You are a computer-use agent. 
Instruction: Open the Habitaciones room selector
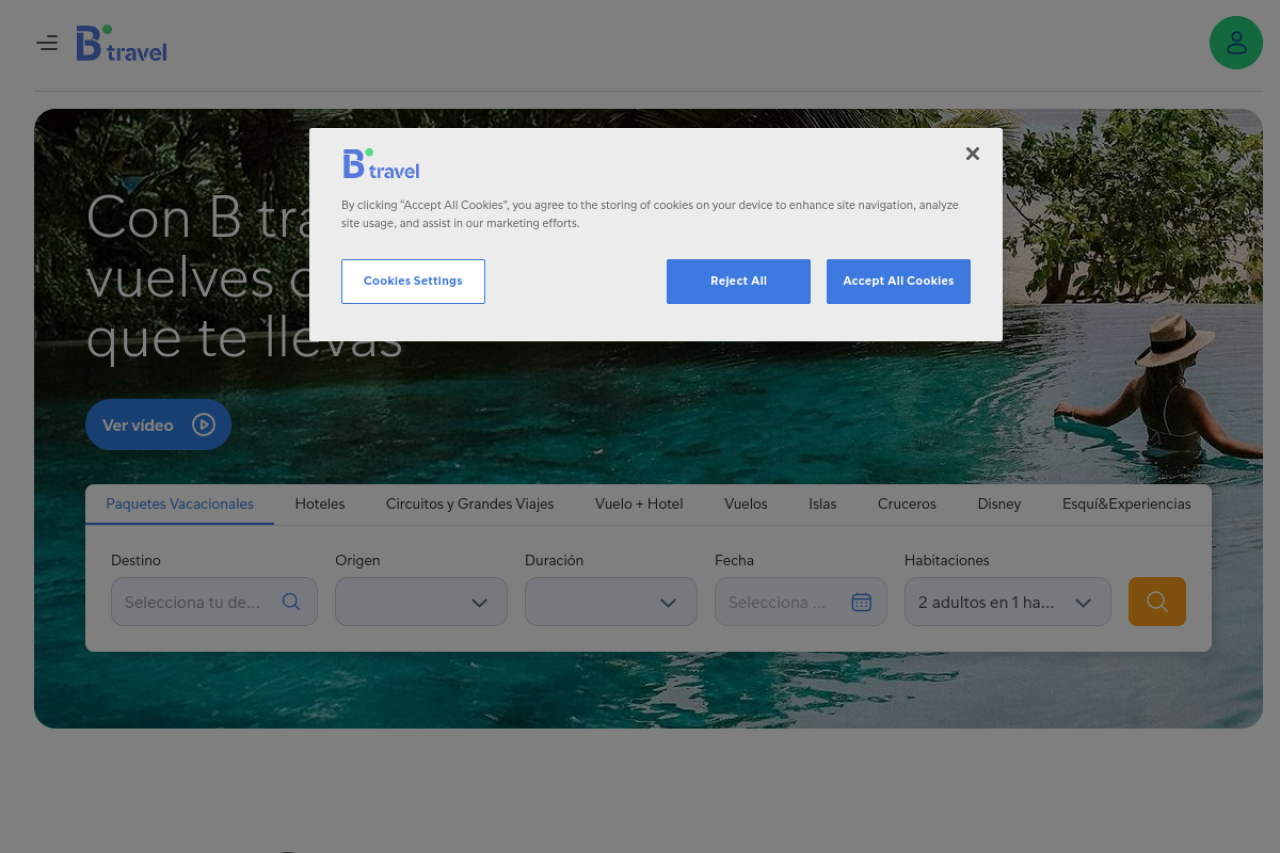(x=1007, y=602)
